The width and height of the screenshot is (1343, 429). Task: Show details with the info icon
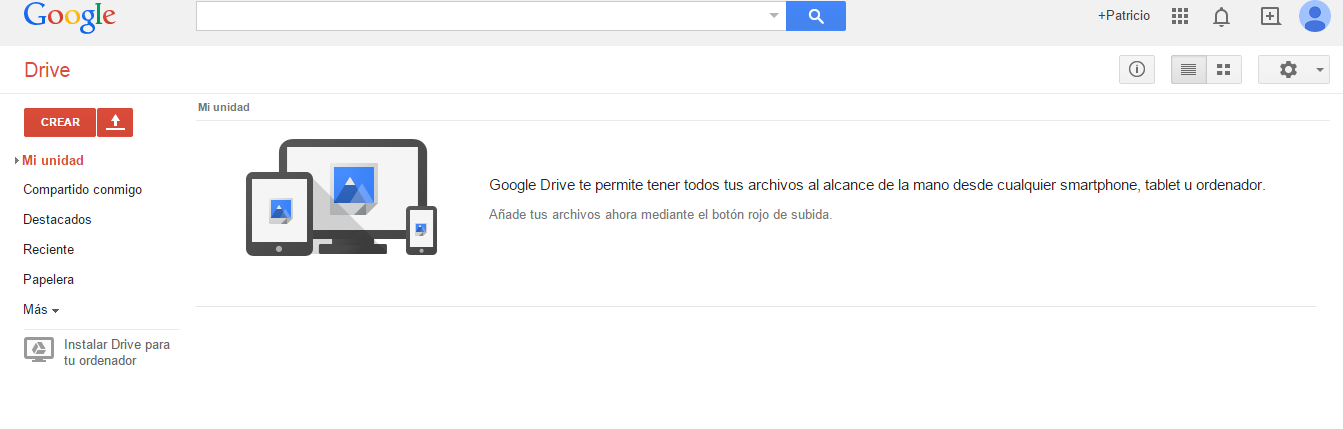click(x=1136, y=70)
